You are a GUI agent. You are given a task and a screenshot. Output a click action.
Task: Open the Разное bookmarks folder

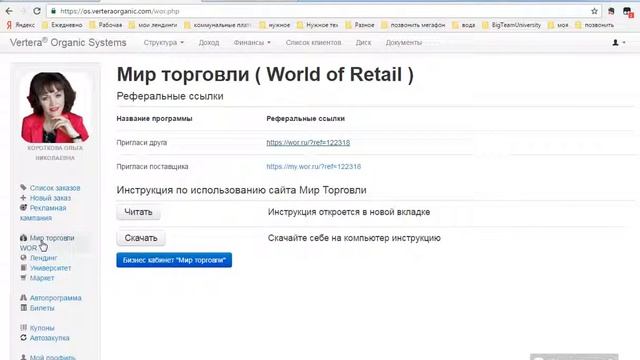[x=360, y=25]
